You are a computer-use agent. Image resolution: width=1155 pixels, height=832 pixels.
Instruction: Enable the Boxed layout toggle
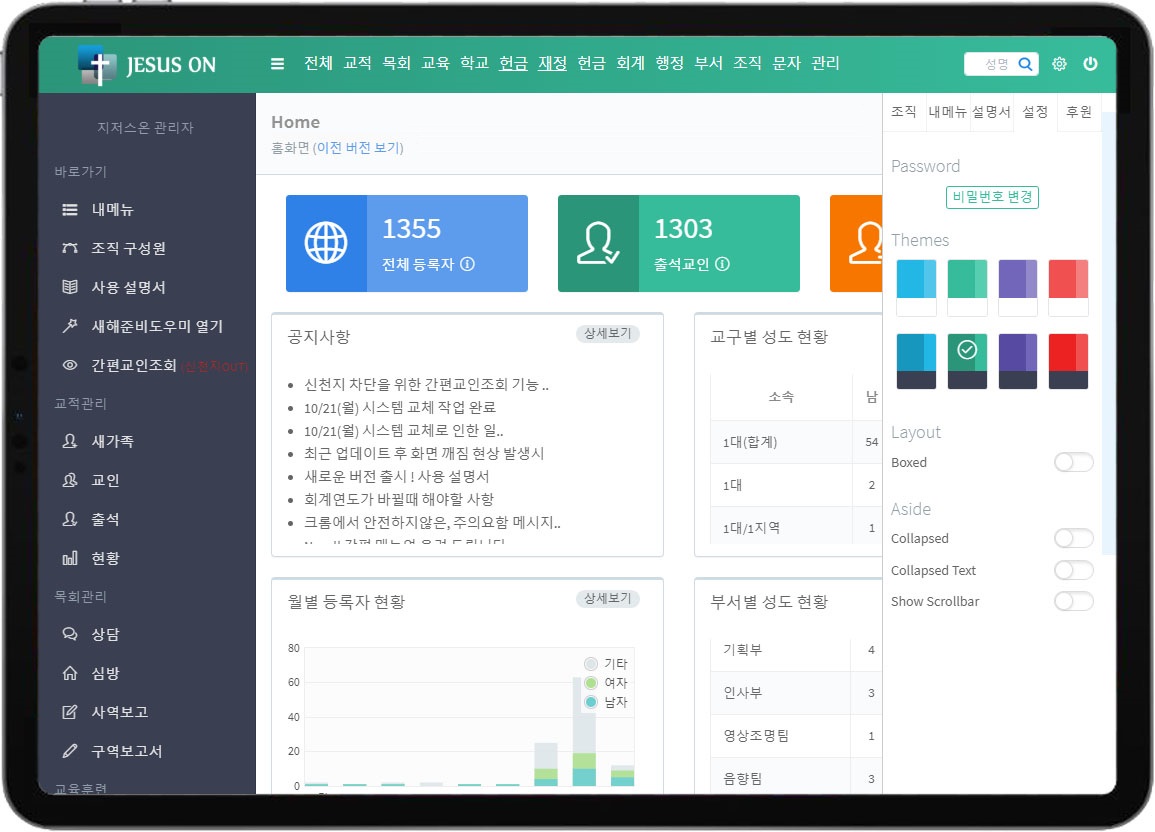click(x=1073, y=462)
